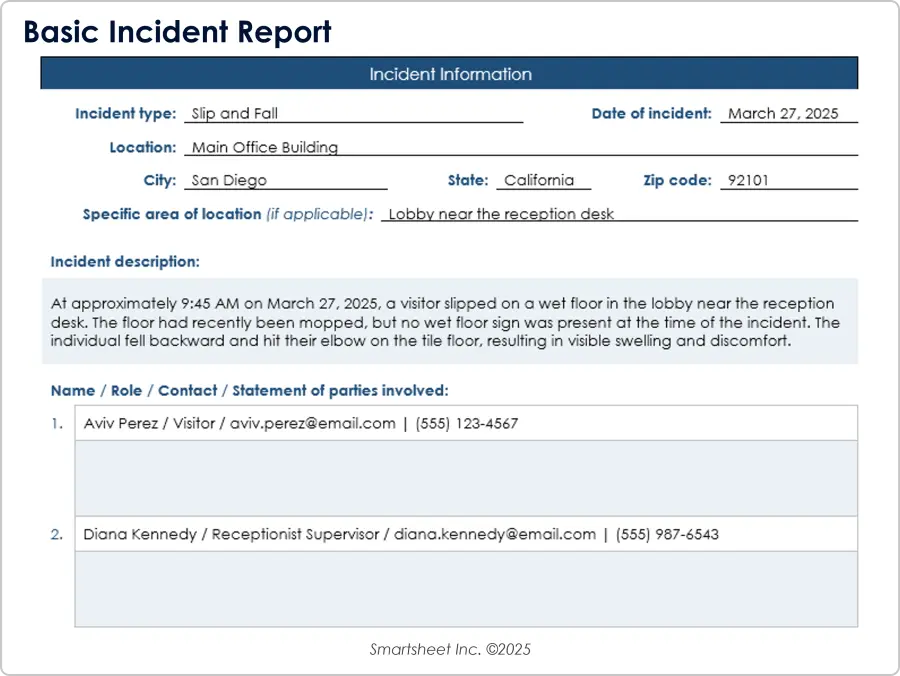Select the Date of incident field
Image resolution: width=900 pixels, height=676 pixels.
pos(788,114)
